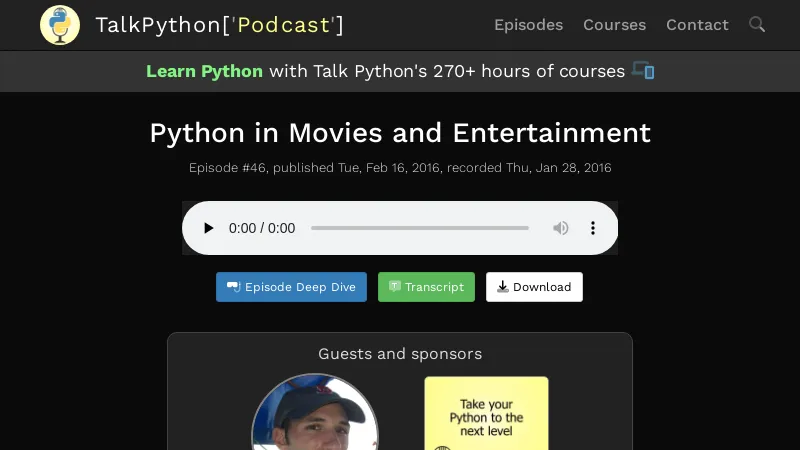Click the Talk Python logo icon
This screenshot has height=450, width=800.
tap(60, 25)
